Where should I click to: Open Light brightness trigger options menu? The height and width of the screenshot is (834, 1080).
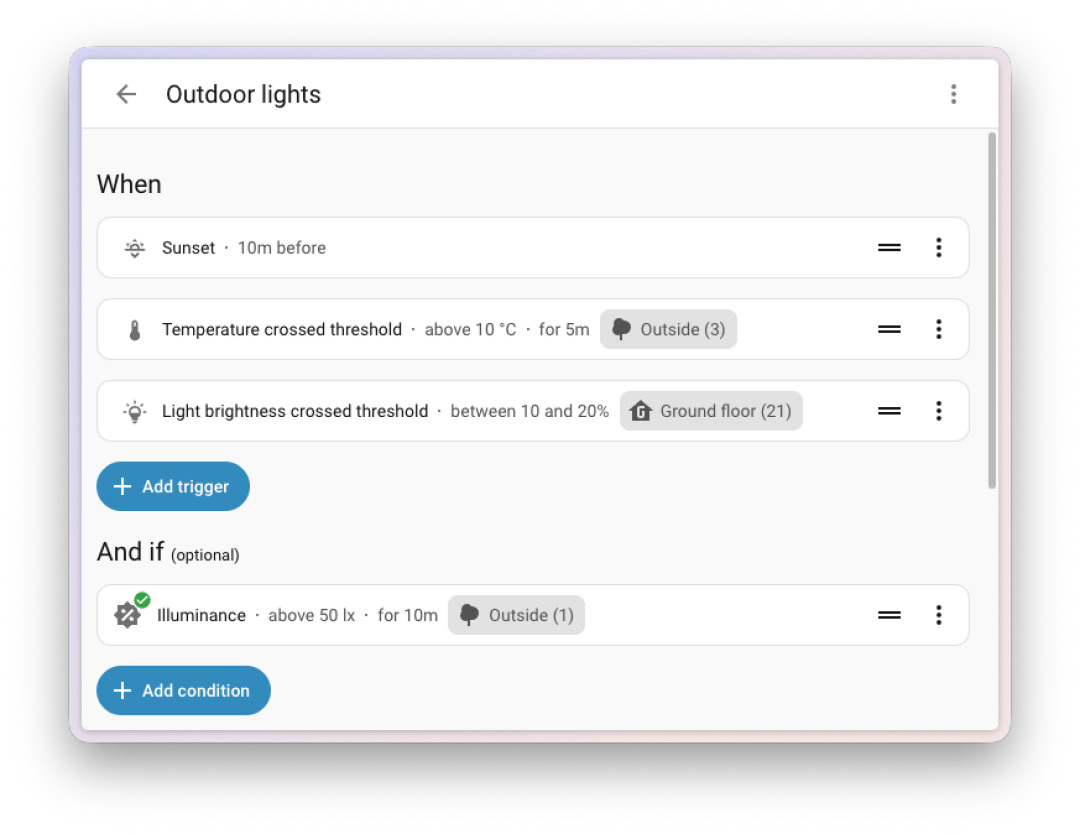click(x=938, y=410)
